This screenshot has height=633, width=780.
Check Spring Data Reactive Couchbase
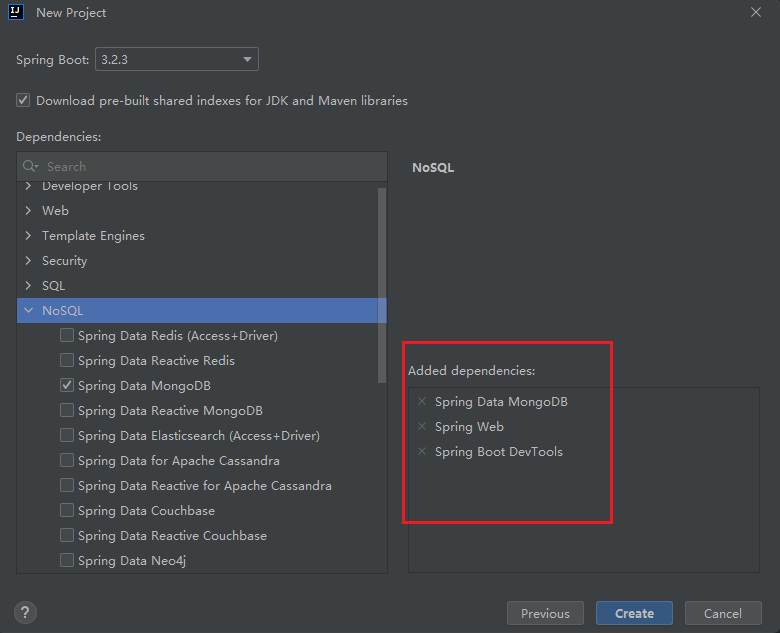pos(67,535)
